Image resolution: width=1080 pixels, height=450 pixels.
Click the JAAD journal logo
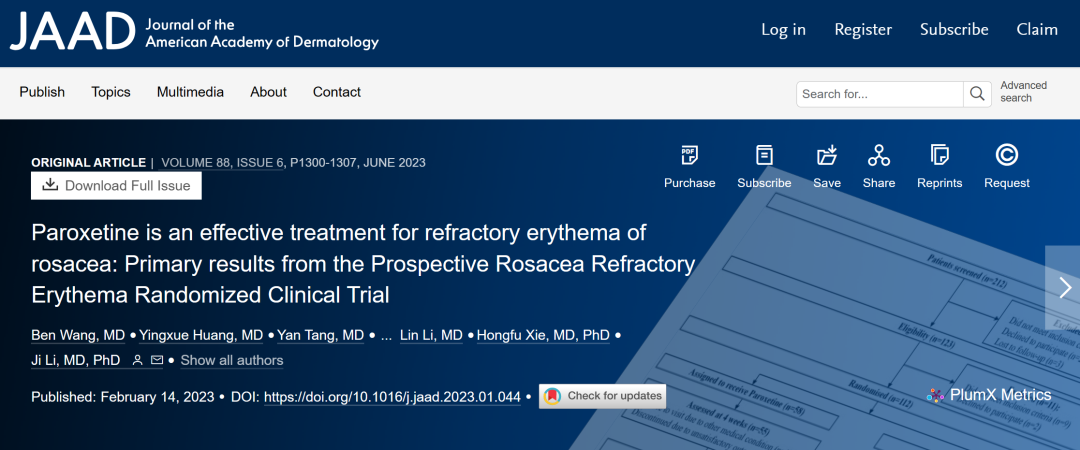point(194,32)
